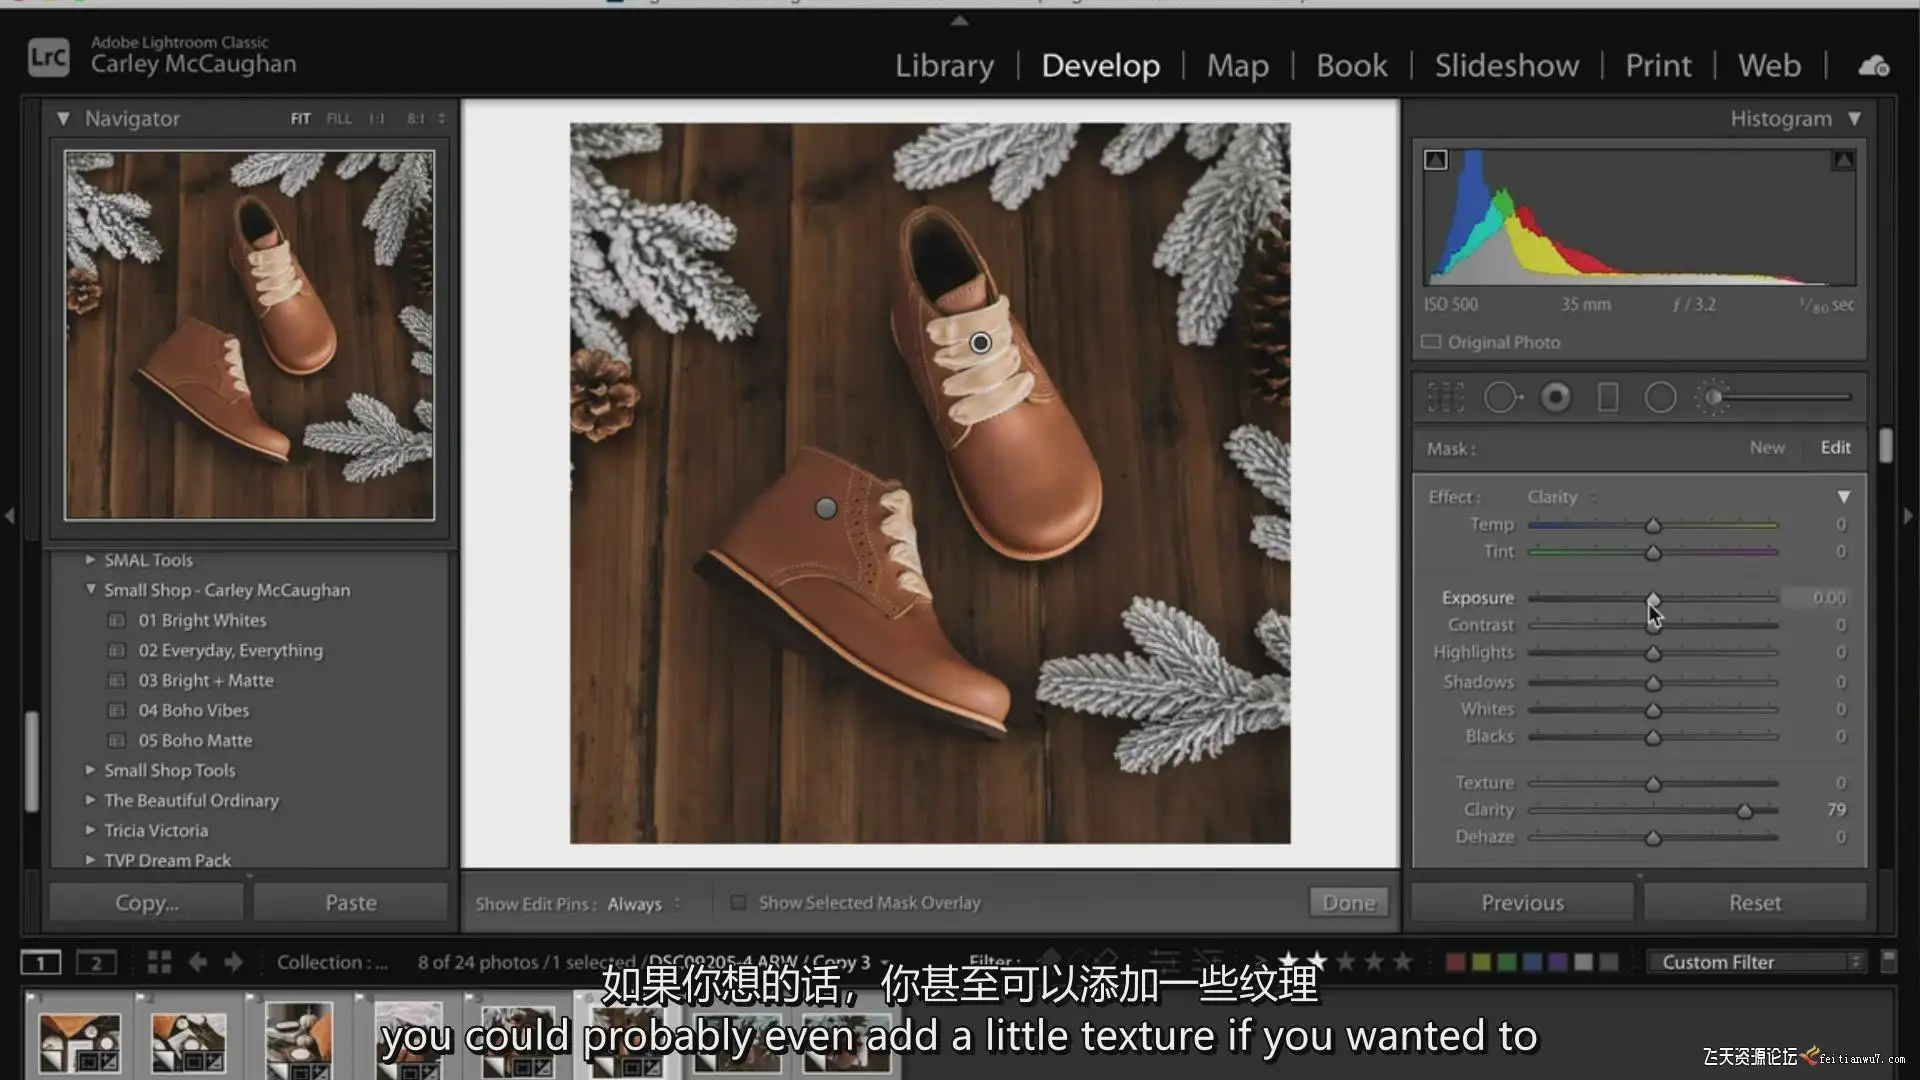This screenshot has height=1080, width=1920.
Task: Click the Clarity slider handle
Action: point(1744,811)
